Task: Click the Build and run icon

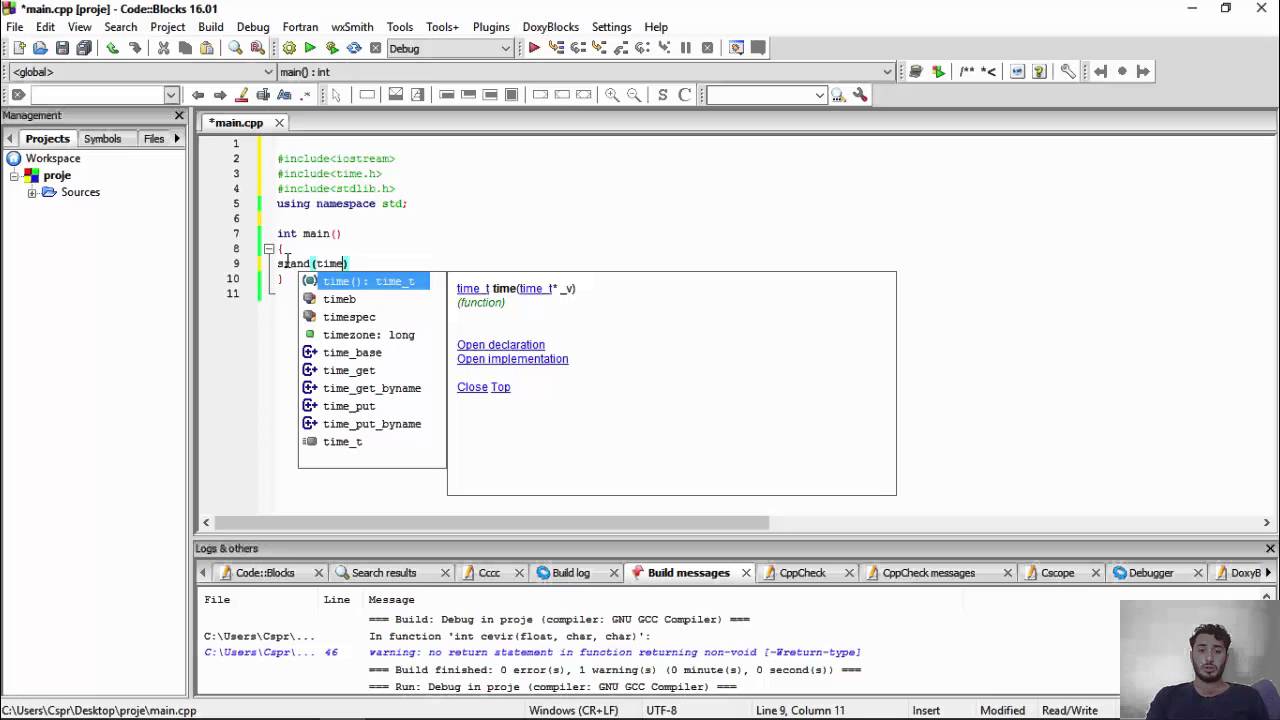Action: 332,48
